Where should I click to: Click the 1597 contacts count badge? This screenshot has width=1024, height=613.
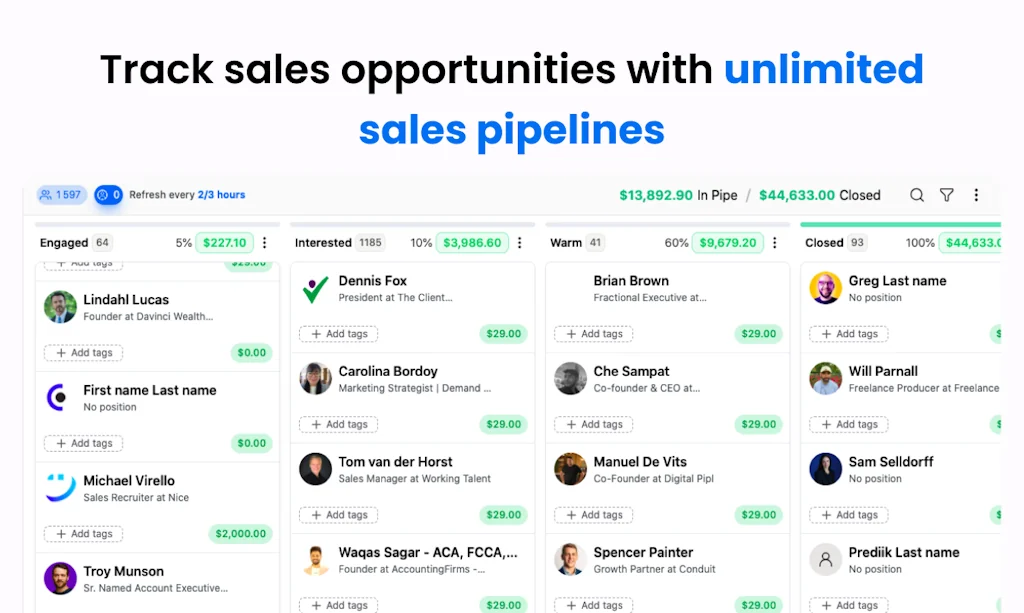coord(61,195)
